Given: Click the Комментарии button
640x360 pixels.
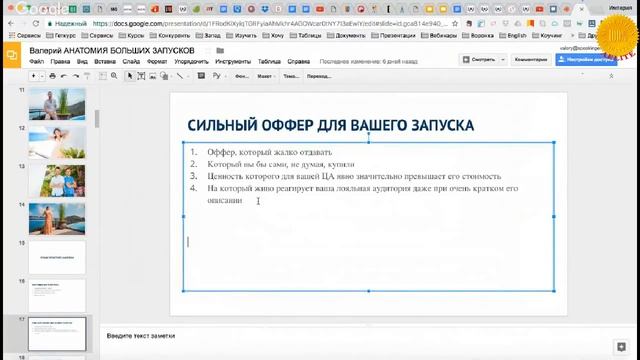Looking at the screenshot, I should pyautogui.click(x=531, y=60).
